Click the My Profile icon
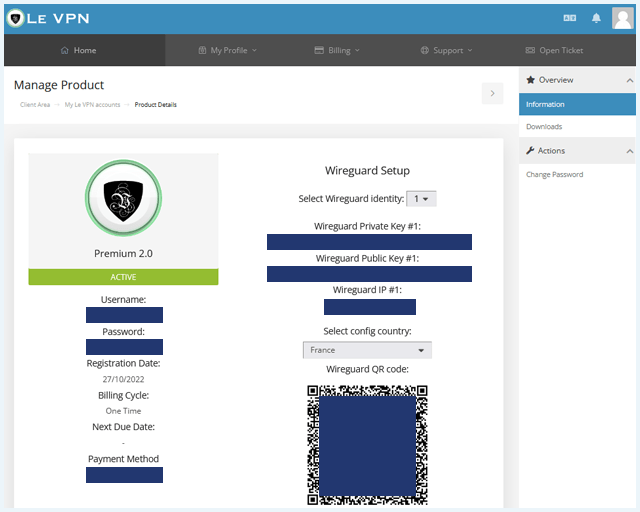This screenshot has width=640, height=512. [x=202, y=50]
